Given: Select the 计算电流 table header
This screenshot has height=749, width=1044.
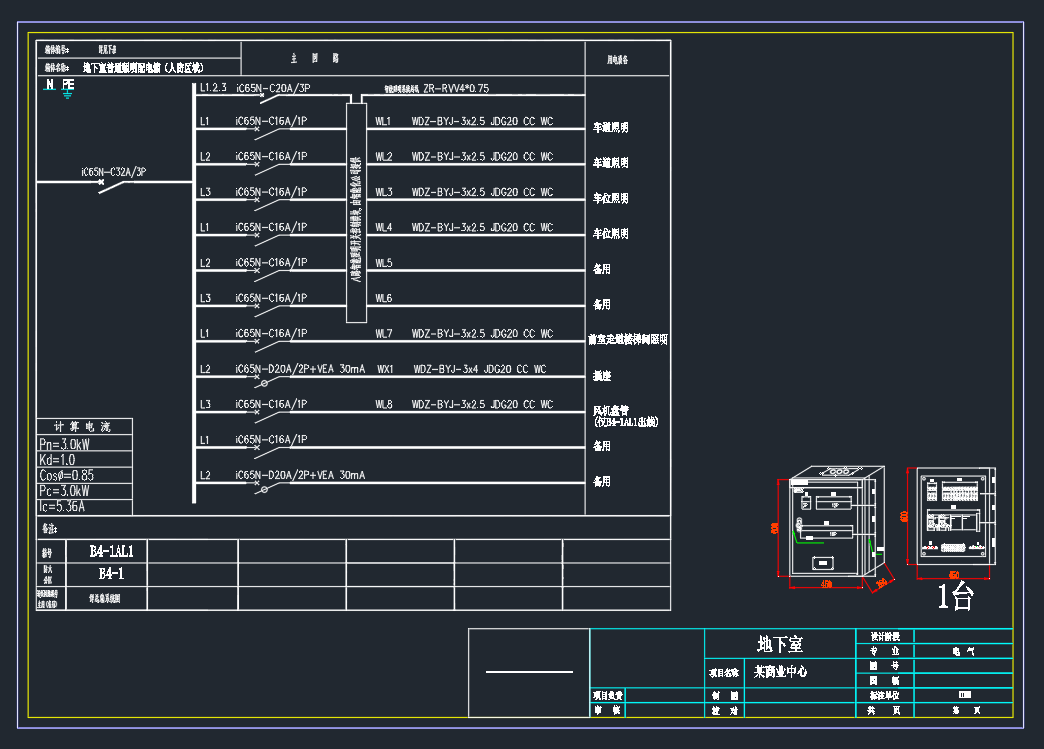Looking at the screenshot, I should (x=83, y=427).
